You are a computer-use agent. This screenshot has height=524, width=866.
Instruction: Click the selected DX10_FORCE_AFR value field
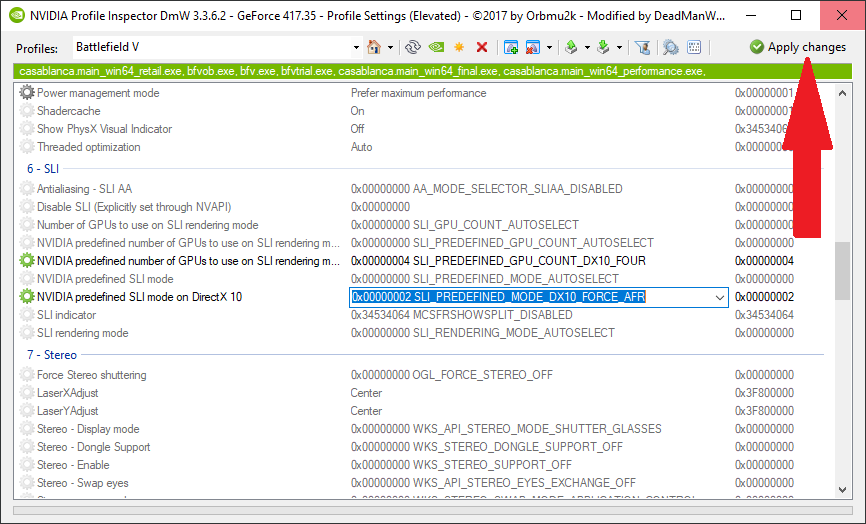(498, 297)
